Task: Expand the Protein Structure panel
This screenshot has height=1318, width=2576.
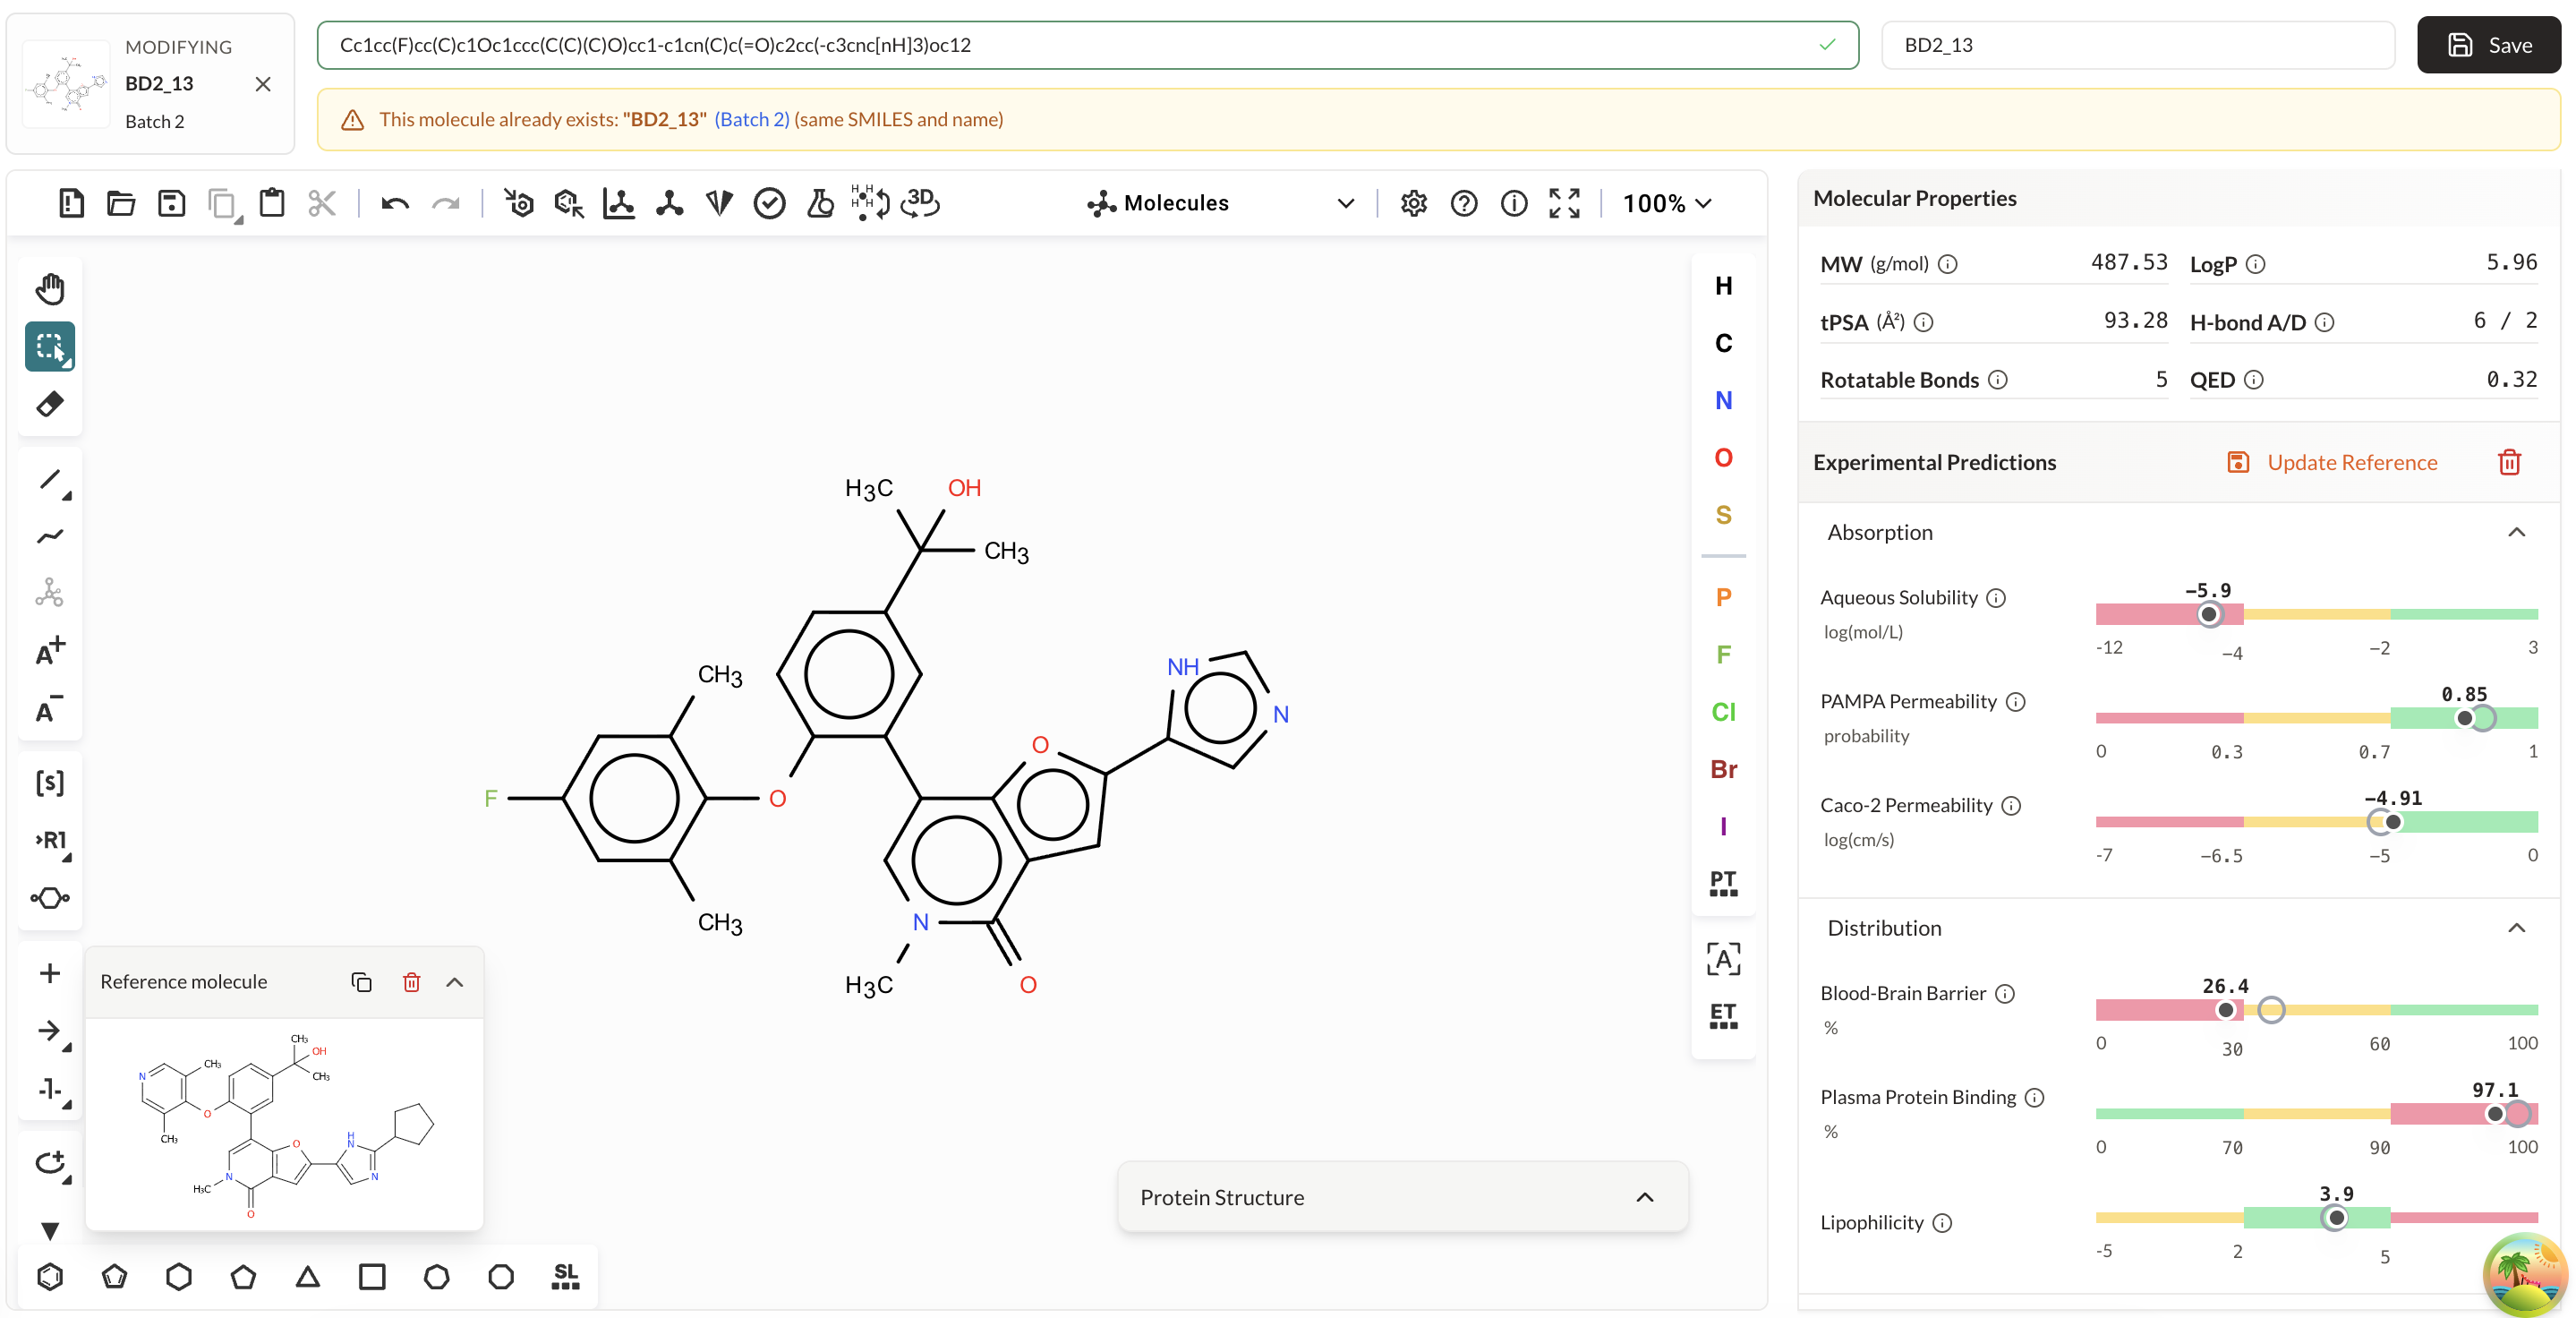Action: pos(1644,1197)
